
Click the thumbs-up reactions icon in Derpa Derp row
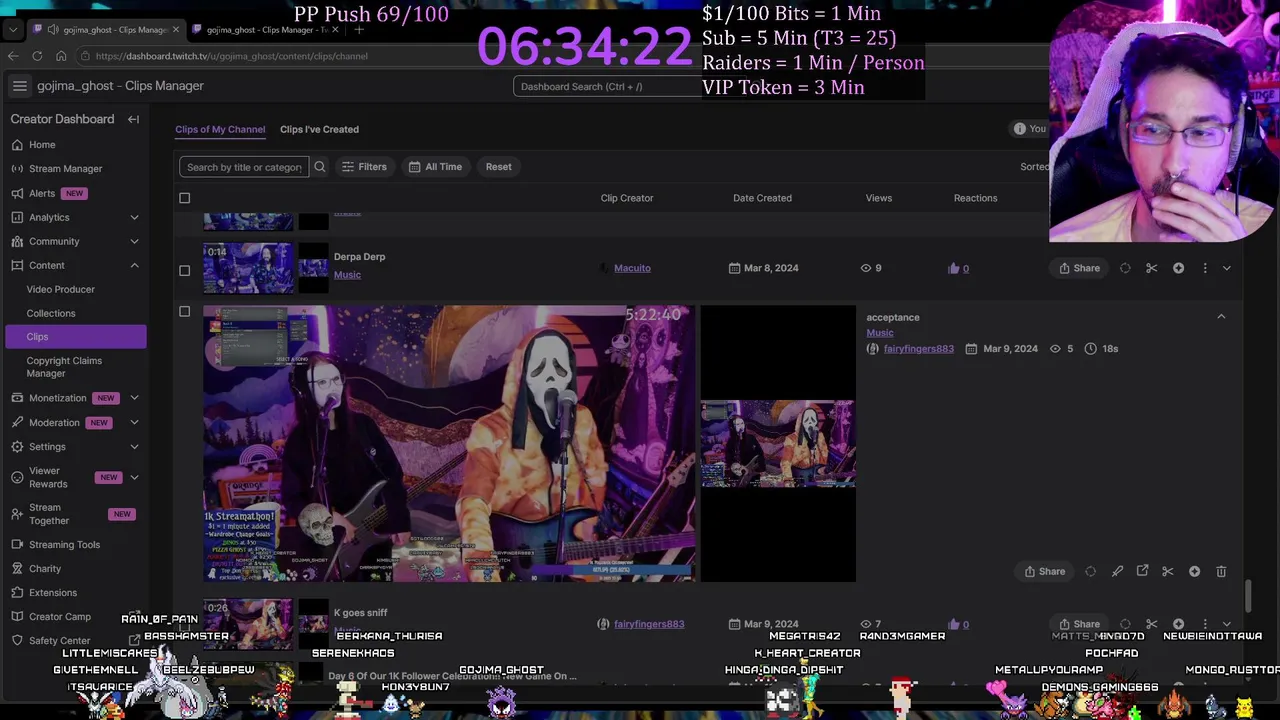point(954,268)
